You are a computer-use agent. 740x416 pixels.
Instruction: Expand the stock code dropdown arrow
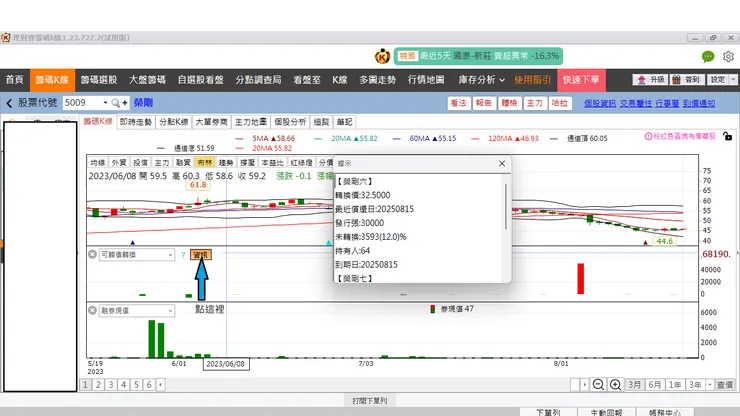click(x=105, y=102)
